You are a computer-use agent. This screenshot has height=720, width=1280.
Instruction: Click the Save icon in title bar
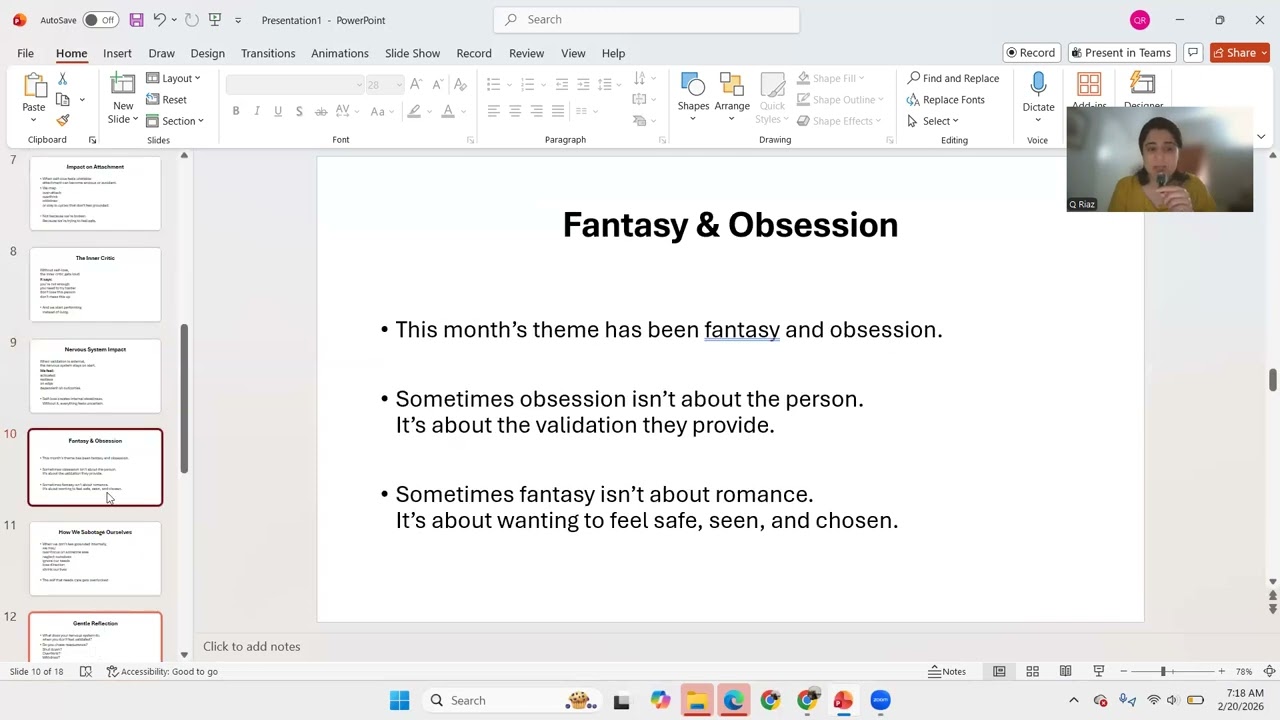click(x=136, y=20)
